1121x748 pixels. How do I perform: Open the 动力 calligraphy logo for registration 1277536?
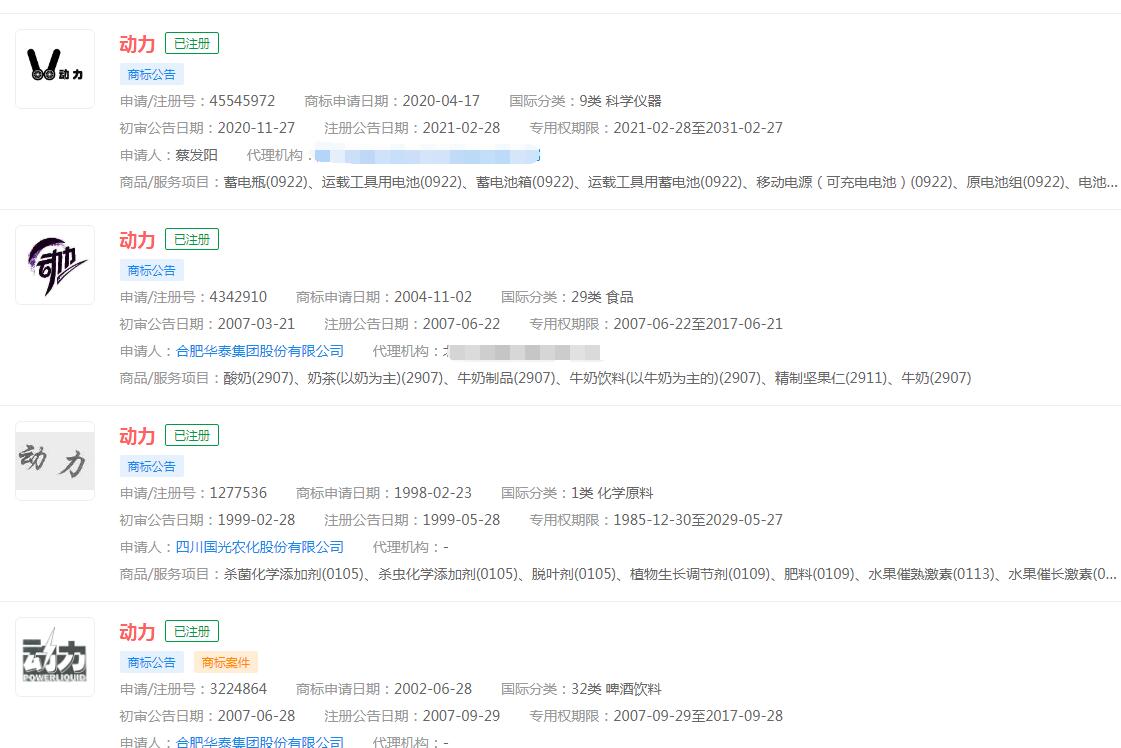tap(55, 461)
